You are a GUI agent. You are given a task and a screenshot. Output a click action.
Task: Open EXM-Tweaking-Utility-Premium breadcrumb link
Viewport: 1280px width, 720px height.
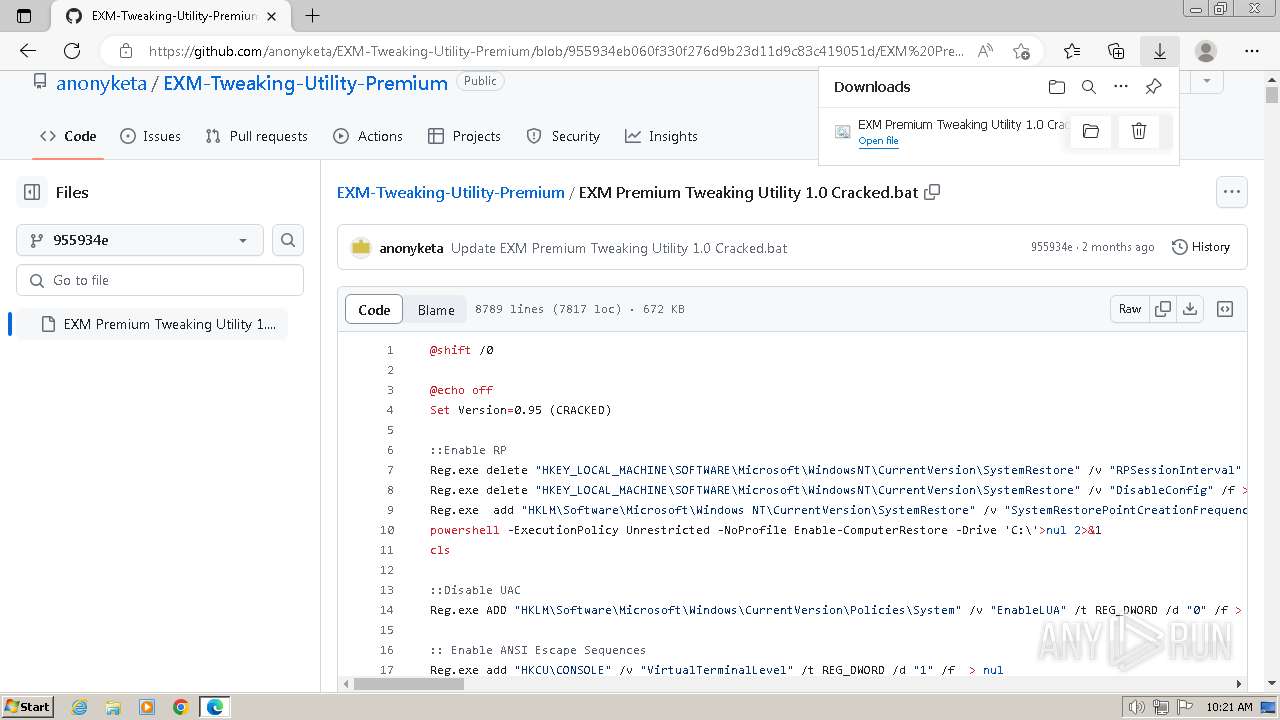coord(451,192)
